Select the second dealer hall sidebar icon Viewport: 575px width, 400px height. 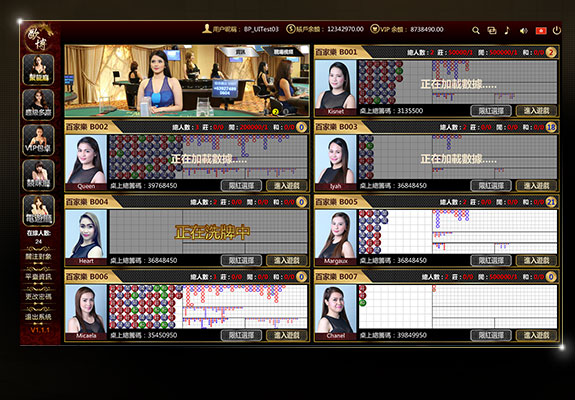(x=38, y=105)
